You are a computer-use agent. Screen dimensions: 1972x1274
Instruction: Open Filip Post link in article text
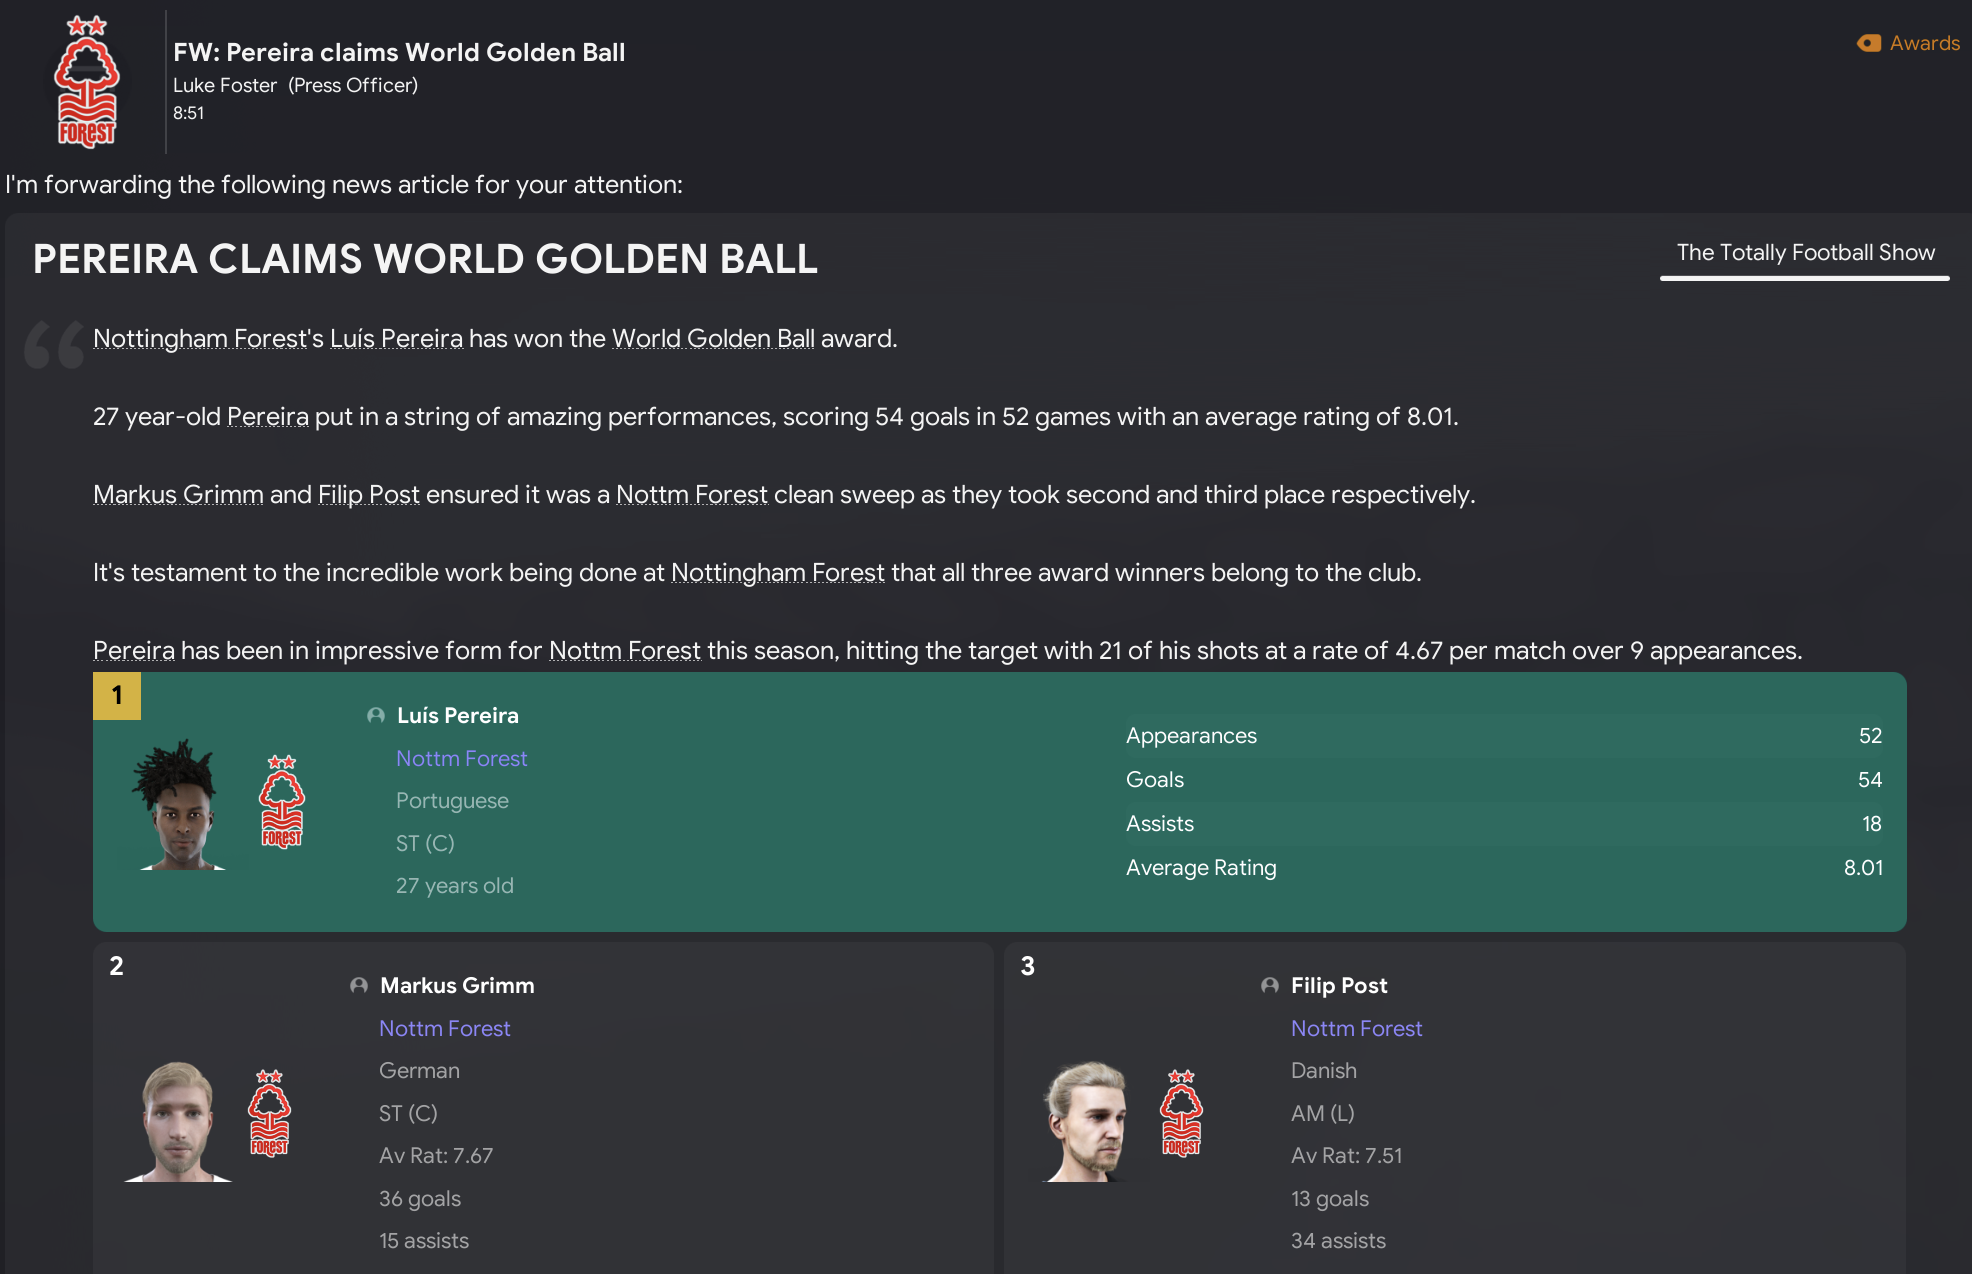point(368,495)
